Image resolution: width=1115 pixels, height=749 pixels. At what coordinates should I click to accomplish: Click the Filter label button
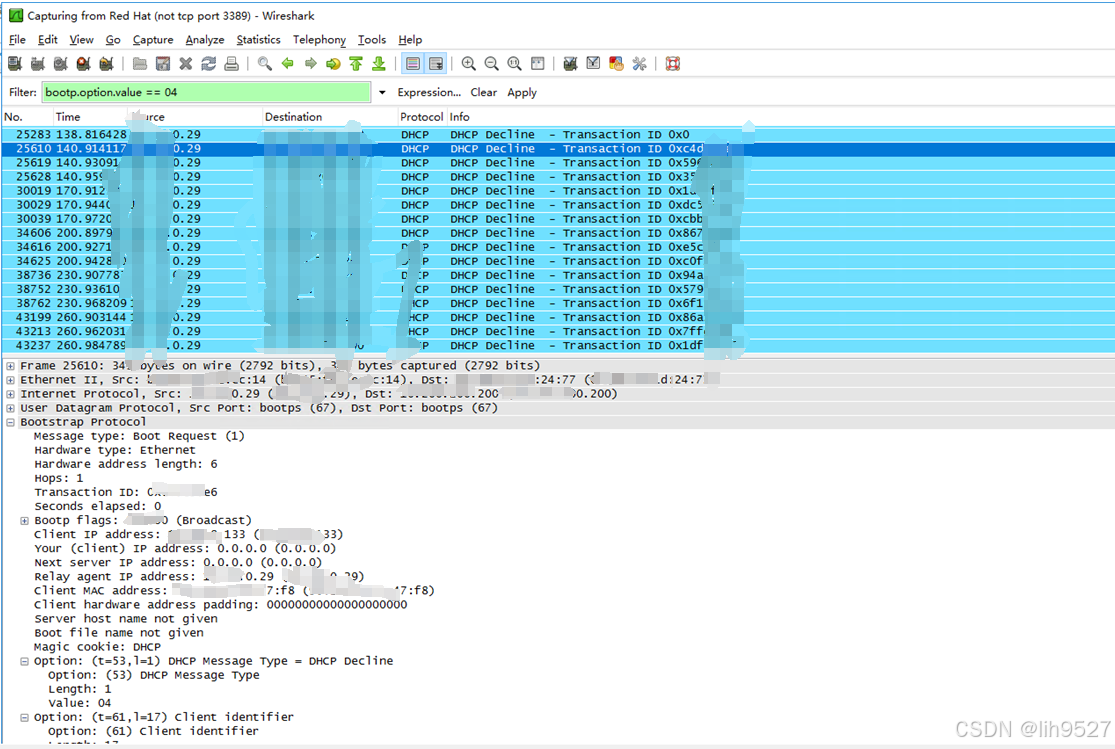23,92
